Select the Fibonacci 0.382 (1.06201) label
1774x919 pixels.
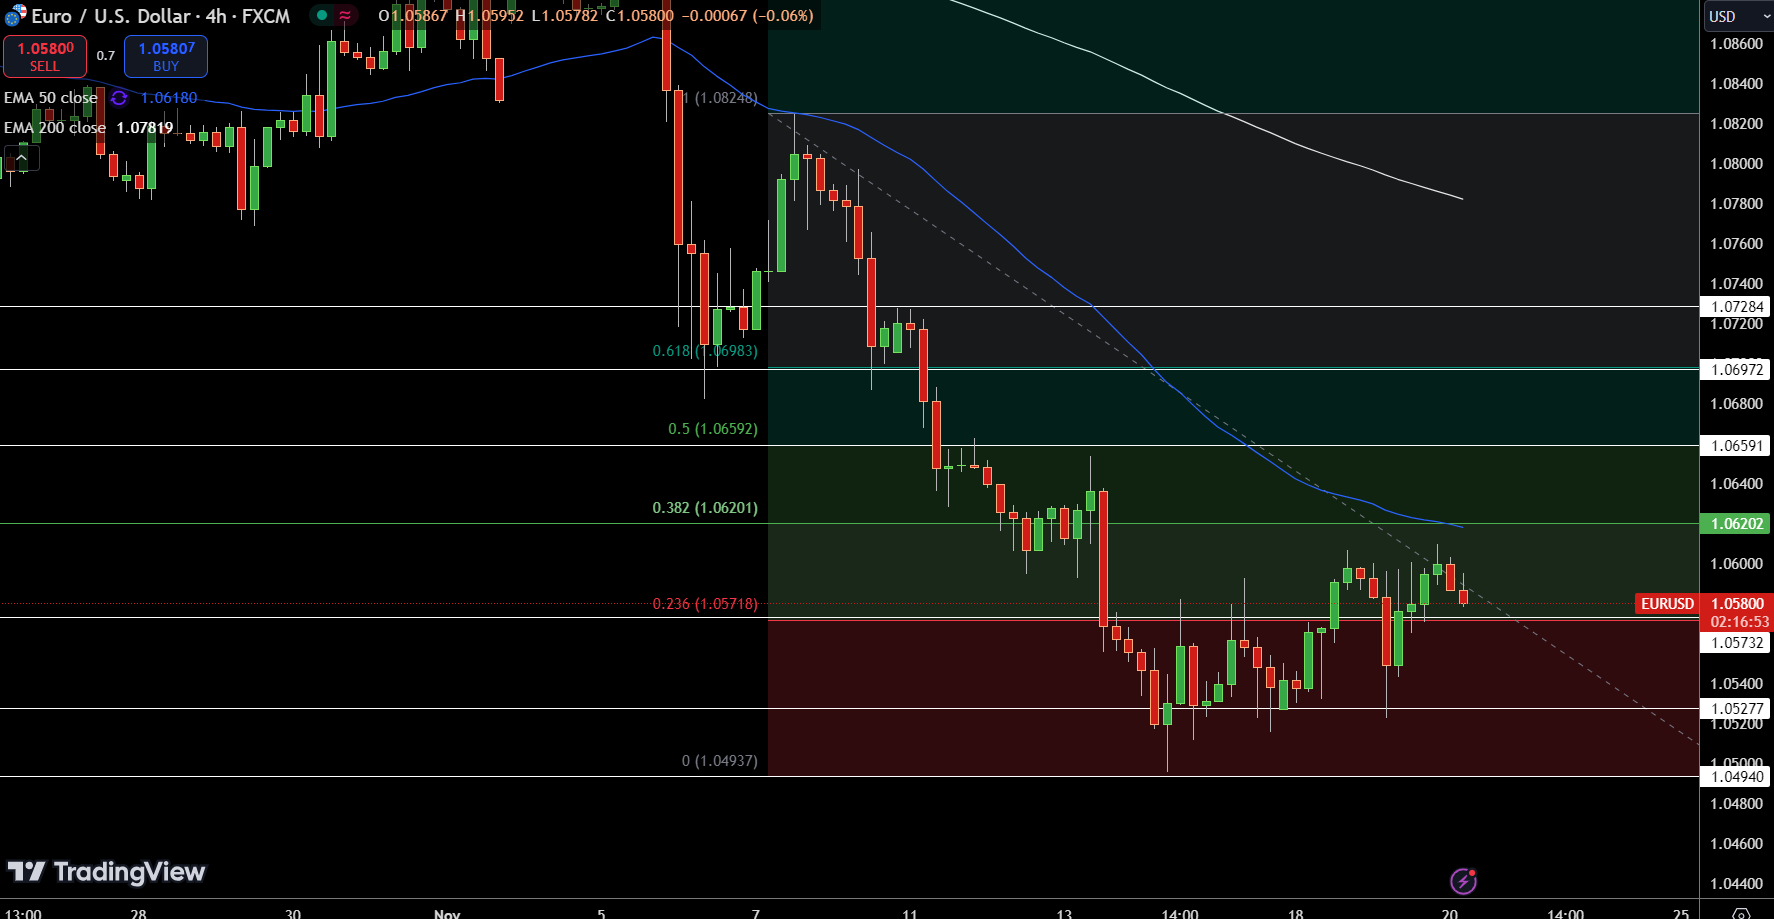(705, 508)
